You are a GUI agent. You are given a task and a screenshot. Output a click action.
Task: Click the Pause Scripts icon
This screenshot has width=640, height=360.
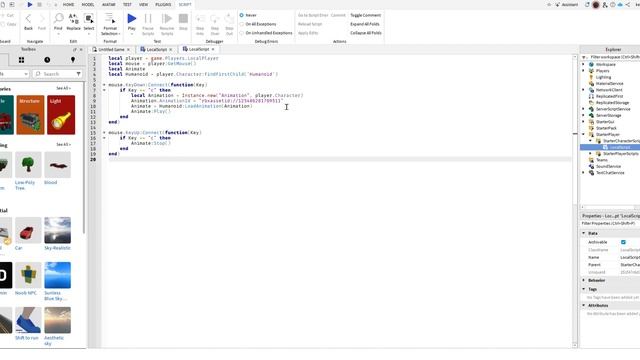pos(148,18)
